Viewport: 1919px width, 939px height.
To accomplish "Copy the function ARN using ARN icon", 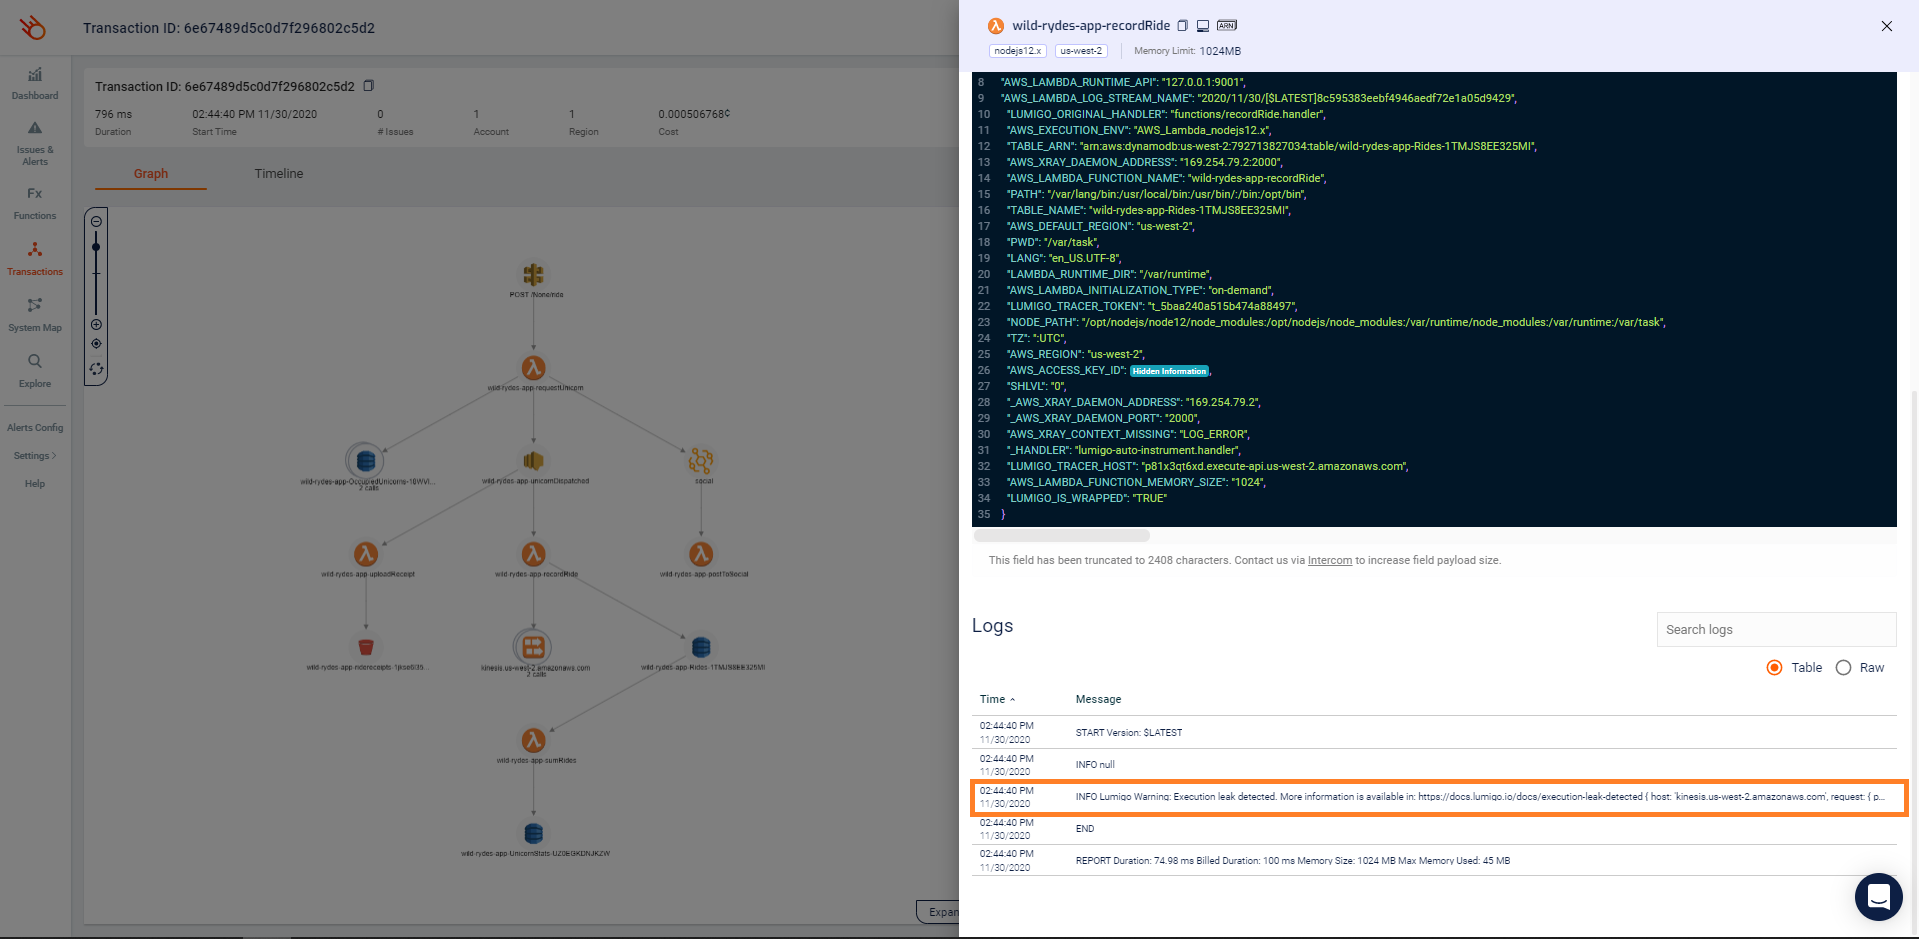I will (x=1227, y=26).
